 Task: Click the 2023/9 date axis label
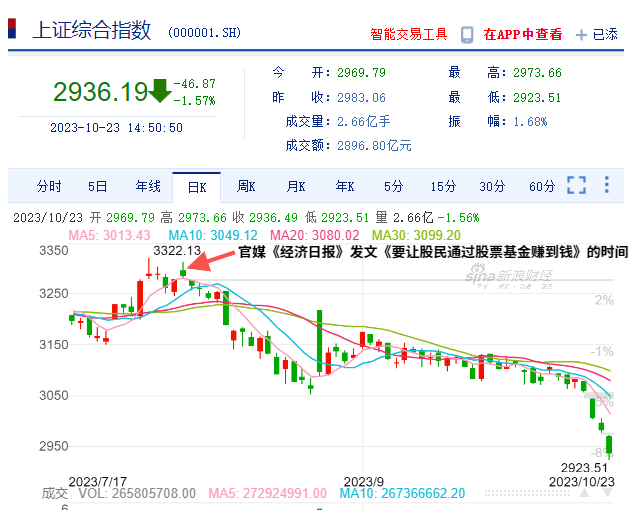click(363, 481)
